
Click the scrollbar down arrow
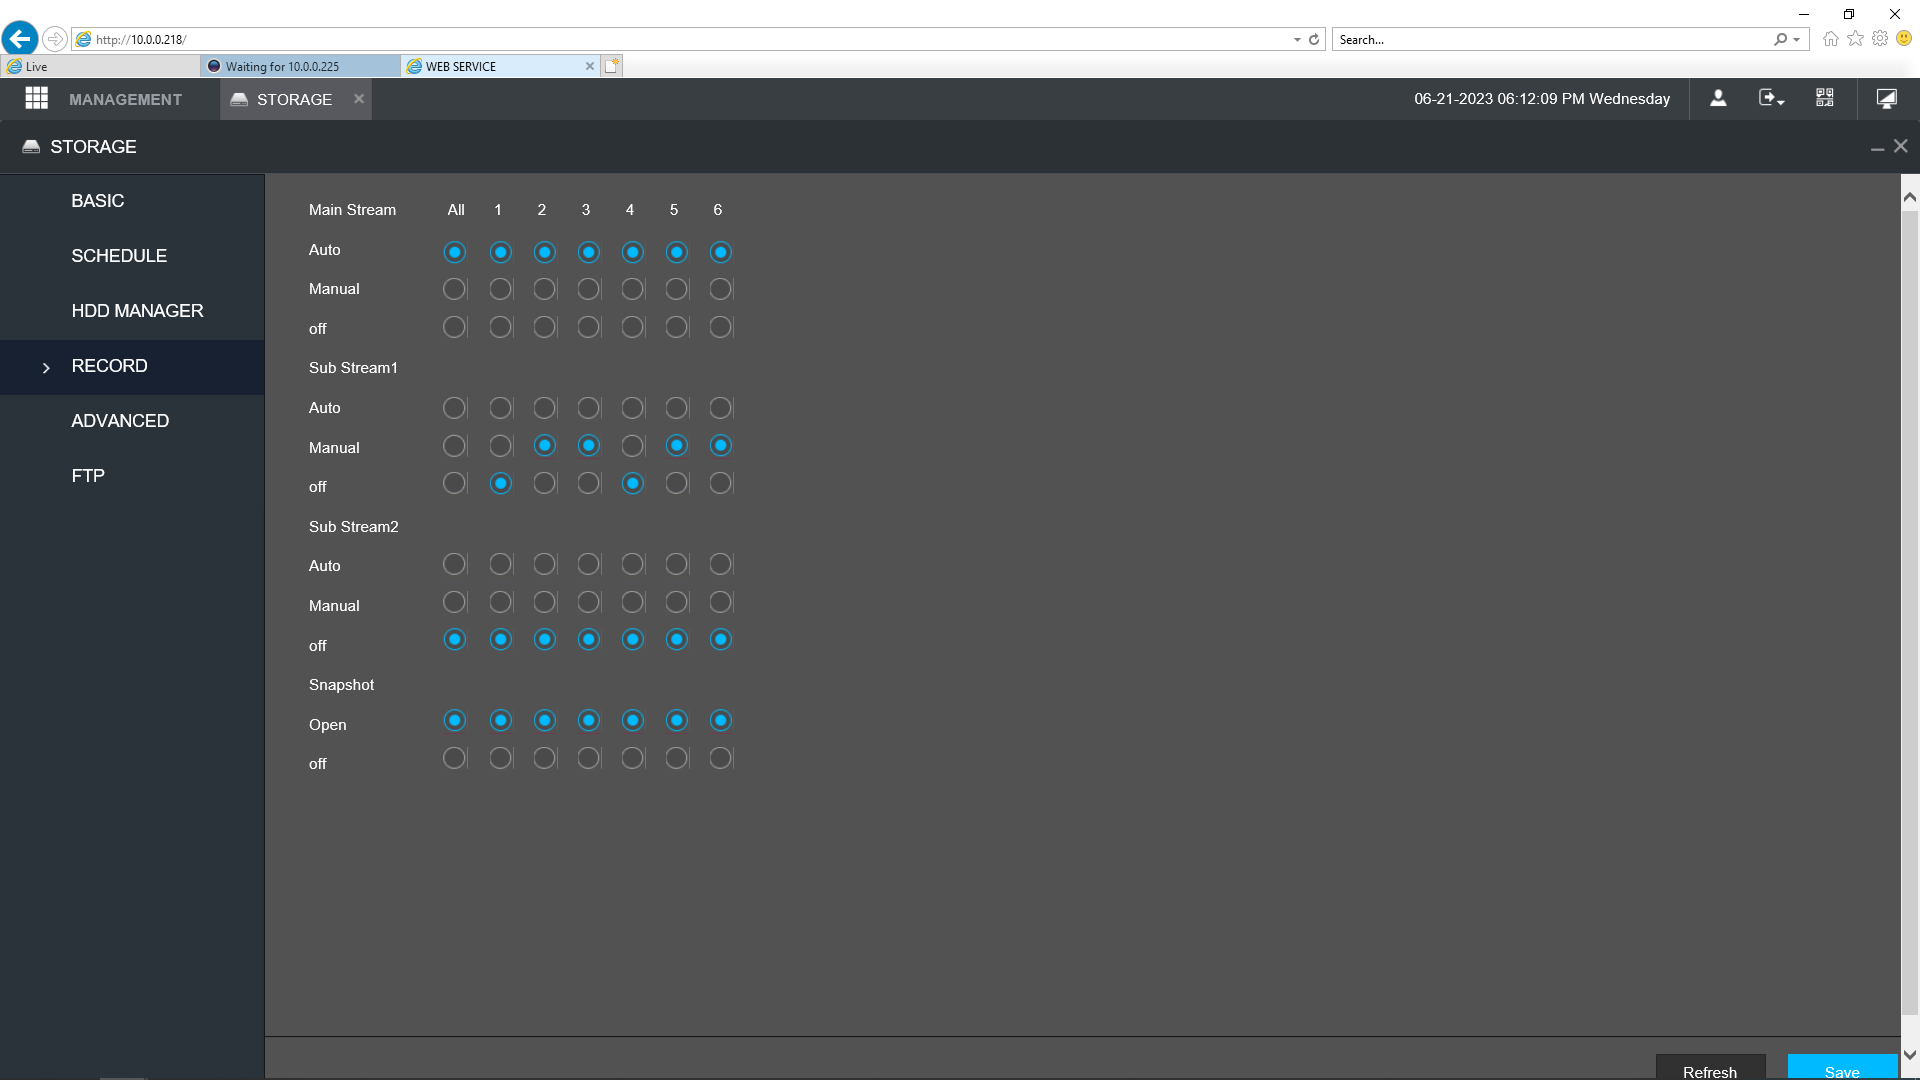[1910, 1054]
